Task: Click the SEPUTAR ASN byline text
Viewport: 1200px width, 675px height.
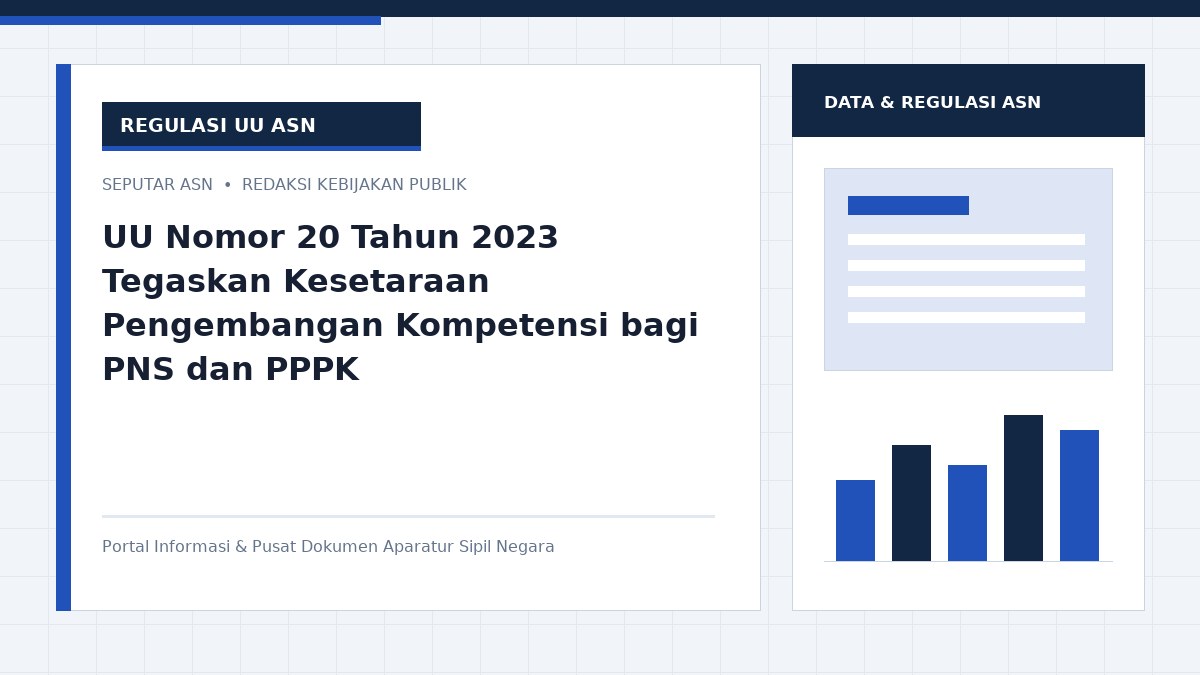Action: coord(157,185)
